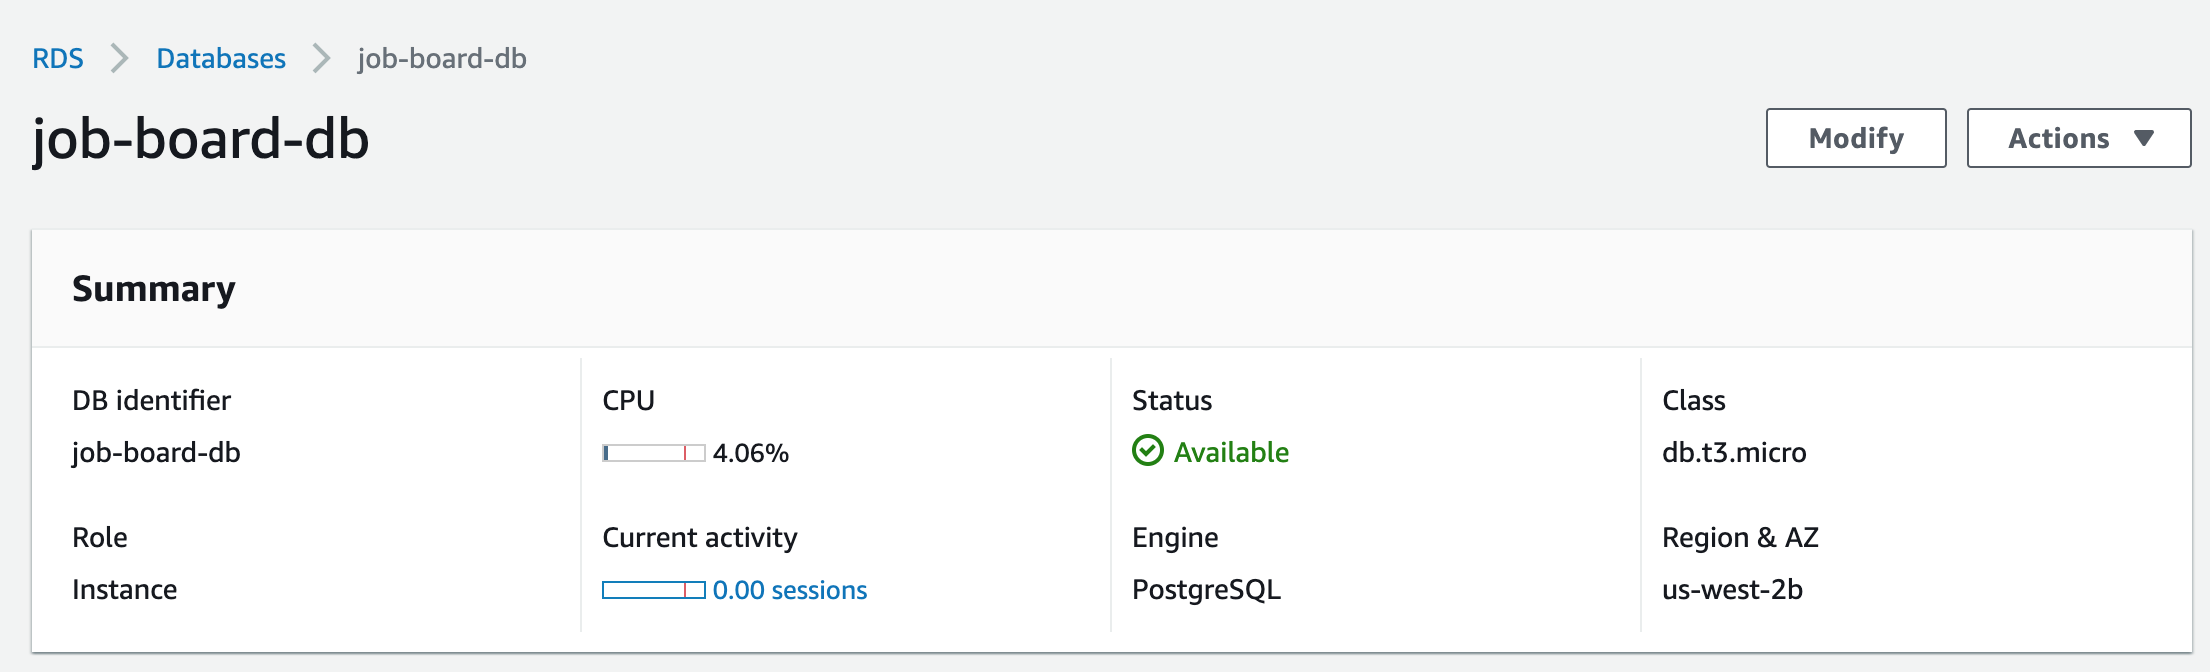Click the CPU usage bar

tap(654, 453)
